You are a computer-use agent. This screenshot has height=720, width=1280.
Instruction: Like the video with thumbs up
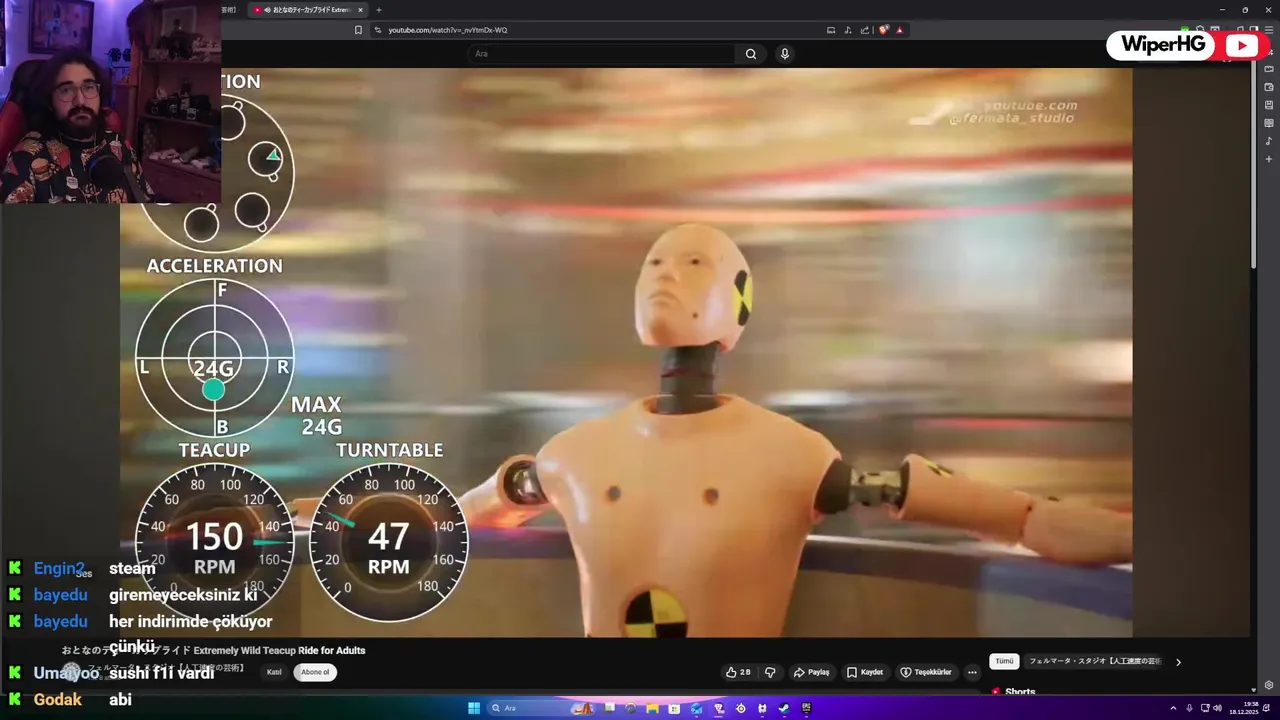[x=738, y=672]
